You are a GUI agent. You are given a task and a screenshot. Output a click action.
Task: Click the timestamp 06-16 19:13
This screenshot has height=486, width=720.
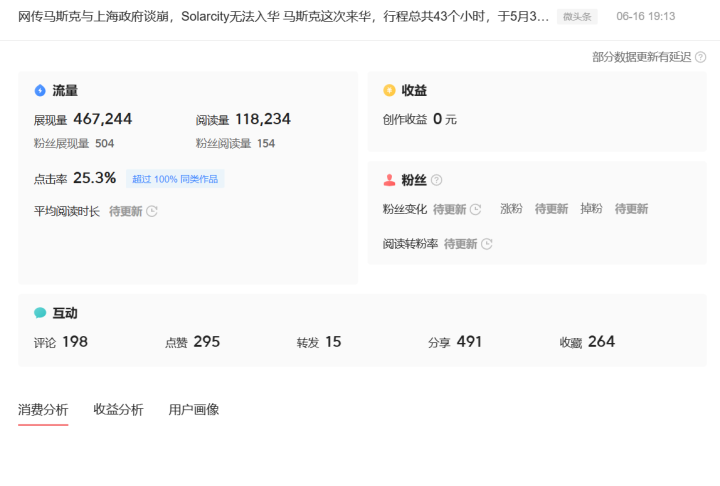point(646,17)
